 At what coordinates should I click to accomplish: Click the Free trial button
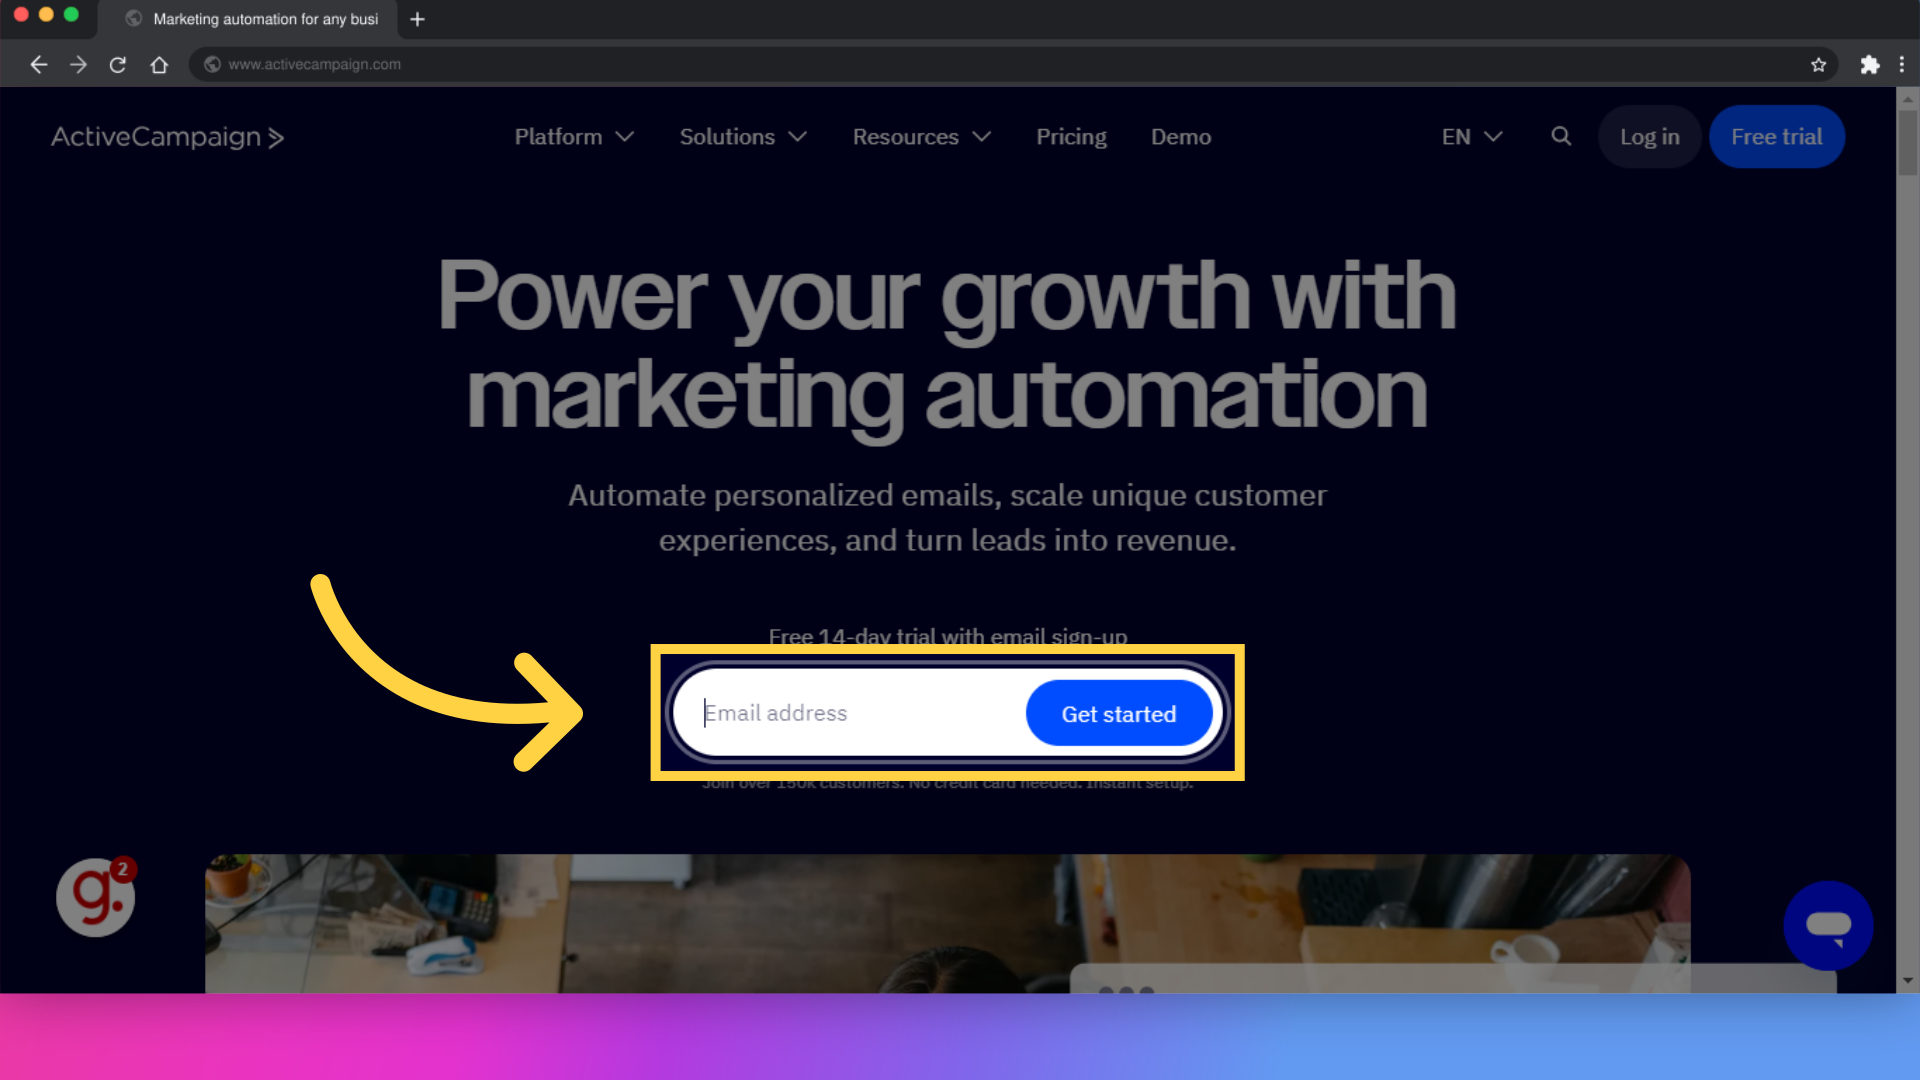tap(1776, 136)
